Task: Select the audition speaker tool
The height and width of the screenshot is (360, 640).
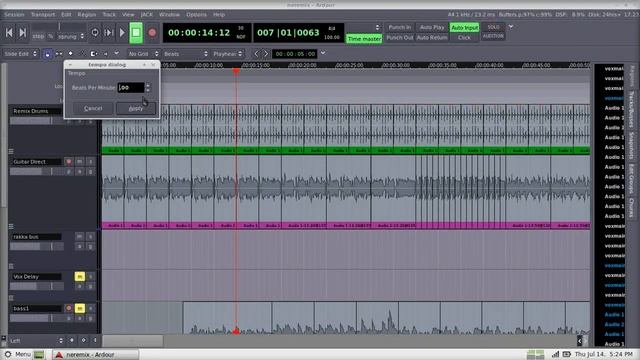Action: 105,54
